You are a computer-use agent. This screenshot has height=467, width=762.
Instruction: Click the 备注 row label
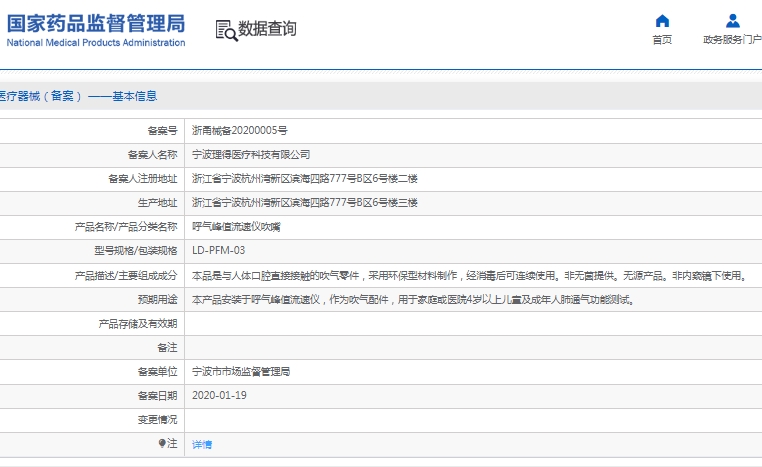coord(167,347)
